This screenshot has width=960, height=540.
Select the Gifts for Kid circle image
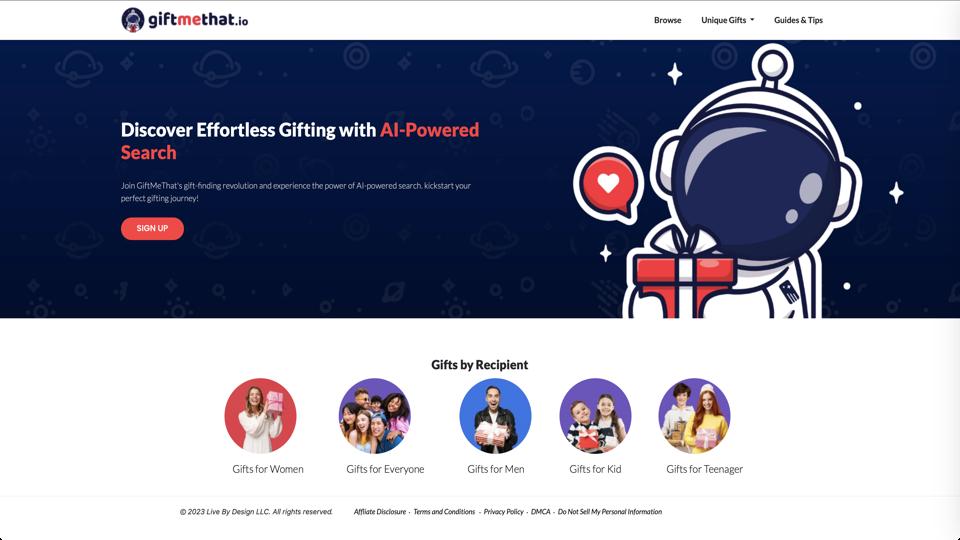pyautogui.click(x=595, y=415)
